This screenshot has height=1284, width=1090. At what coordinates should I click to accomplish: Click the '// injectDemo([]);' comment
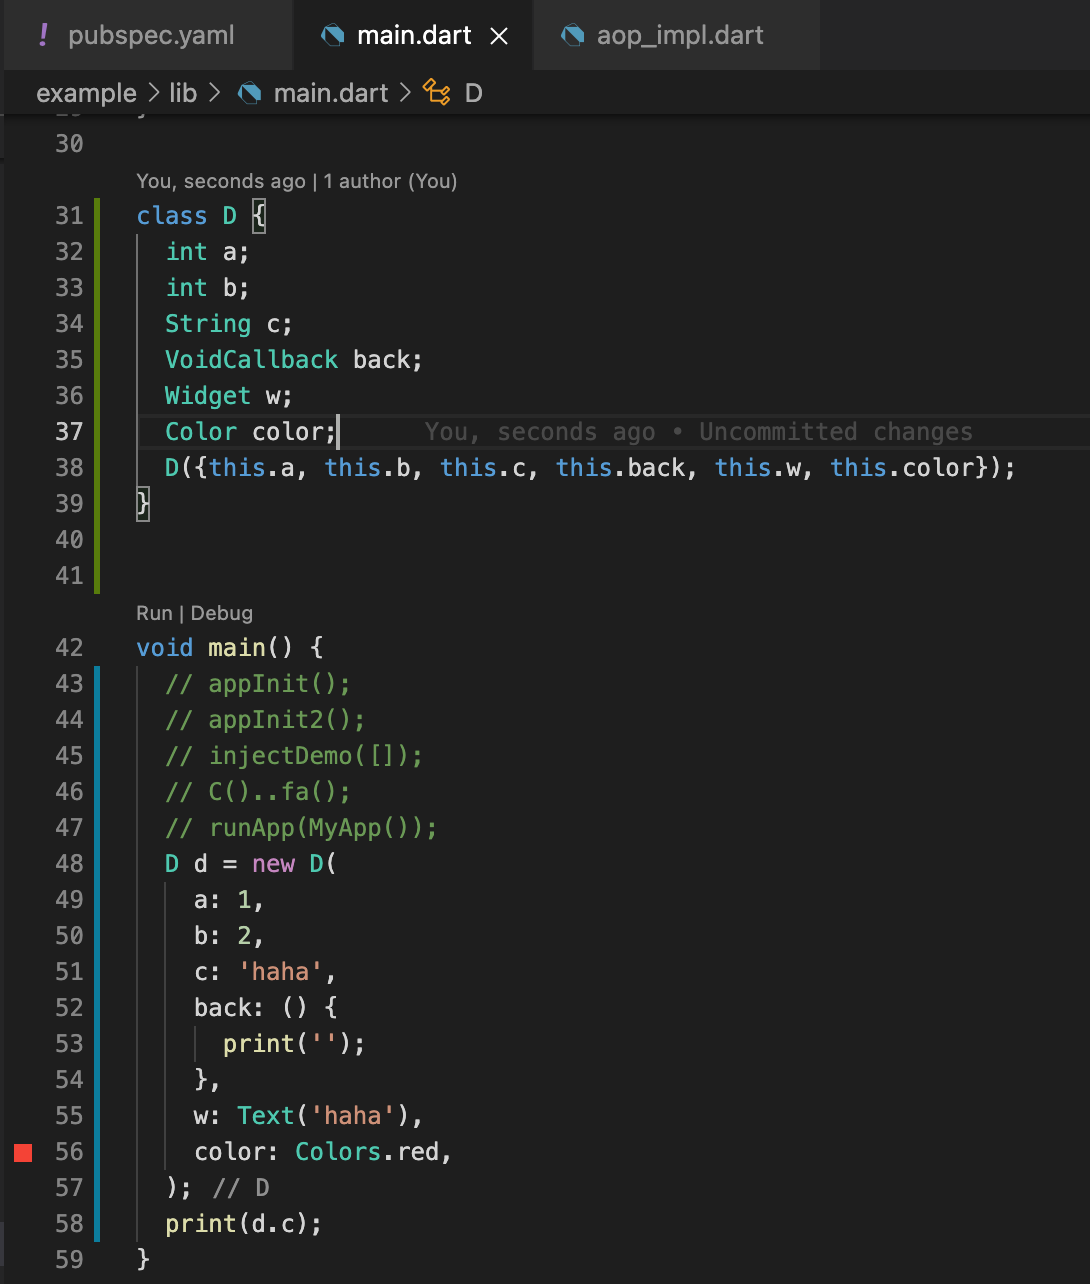point(294,756)
